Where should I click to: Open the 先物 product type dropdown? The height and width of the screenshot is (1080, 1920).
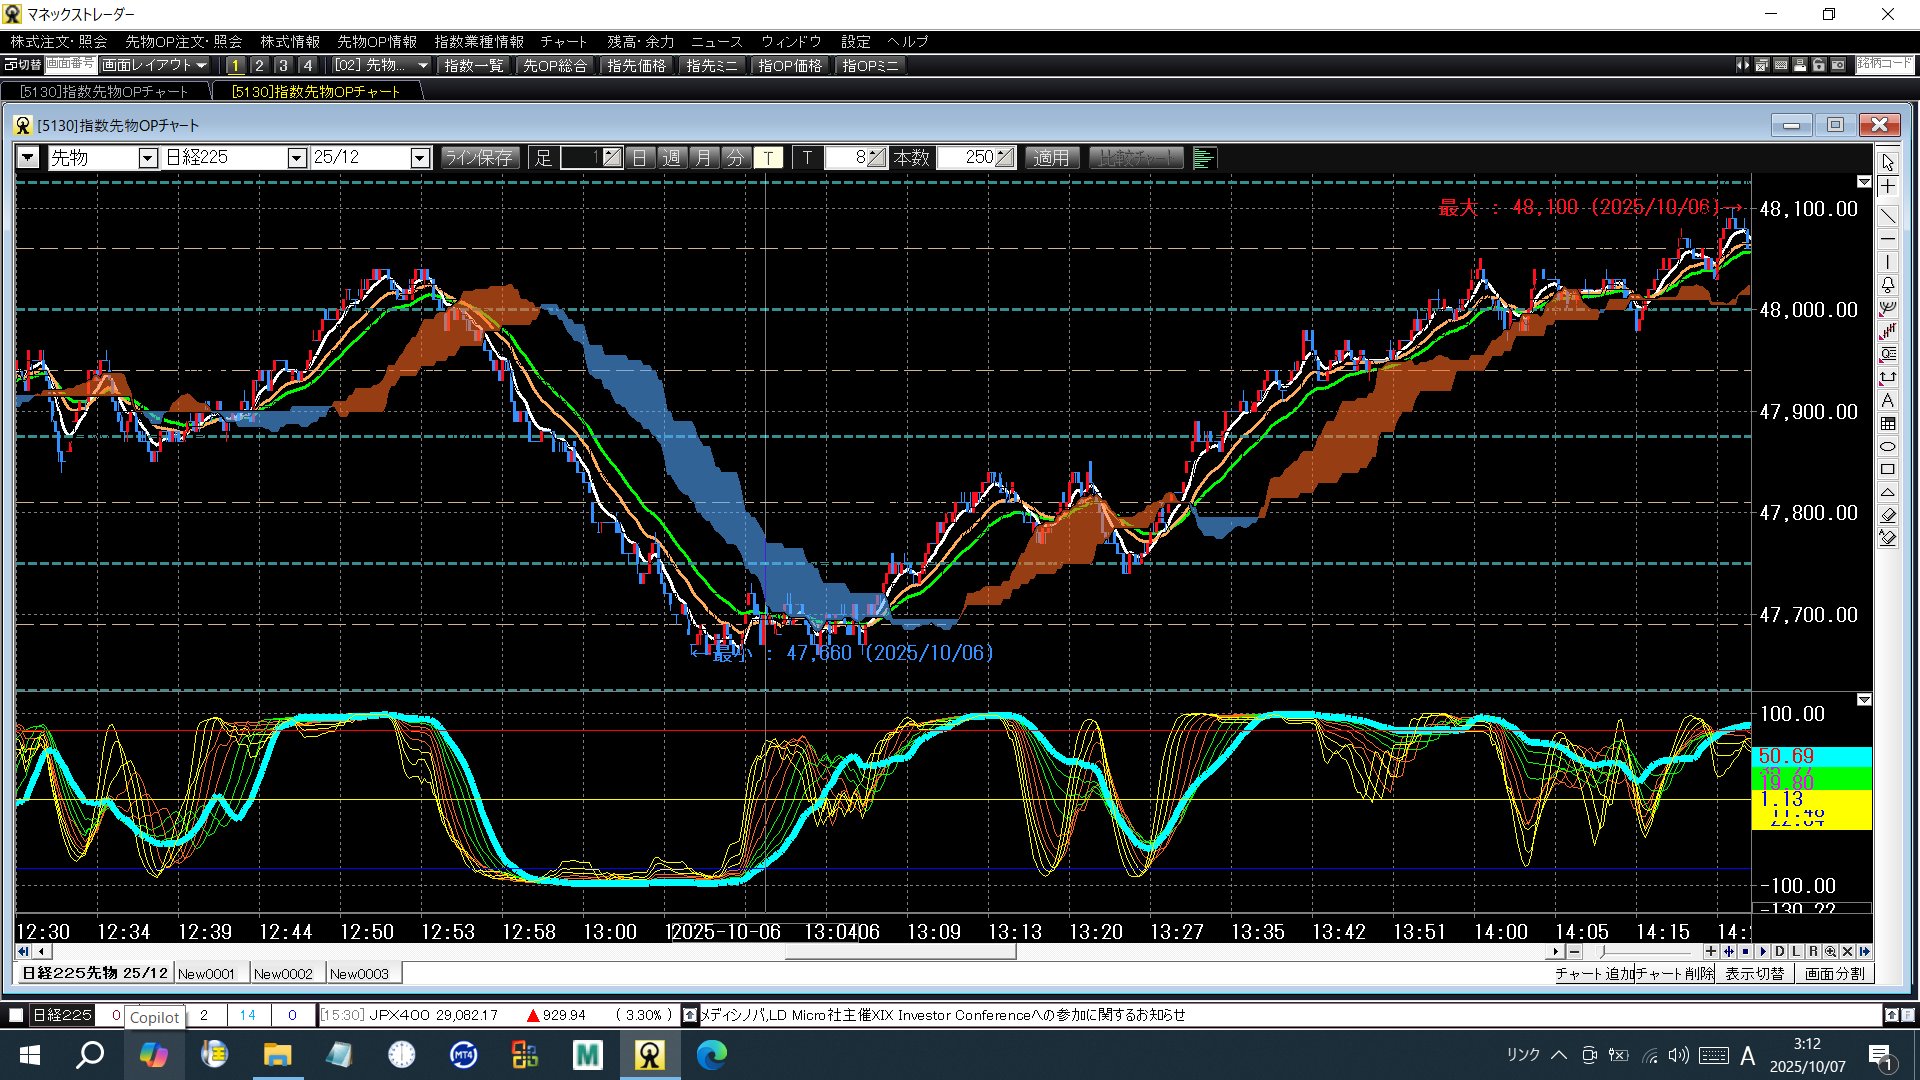(148, 158)
